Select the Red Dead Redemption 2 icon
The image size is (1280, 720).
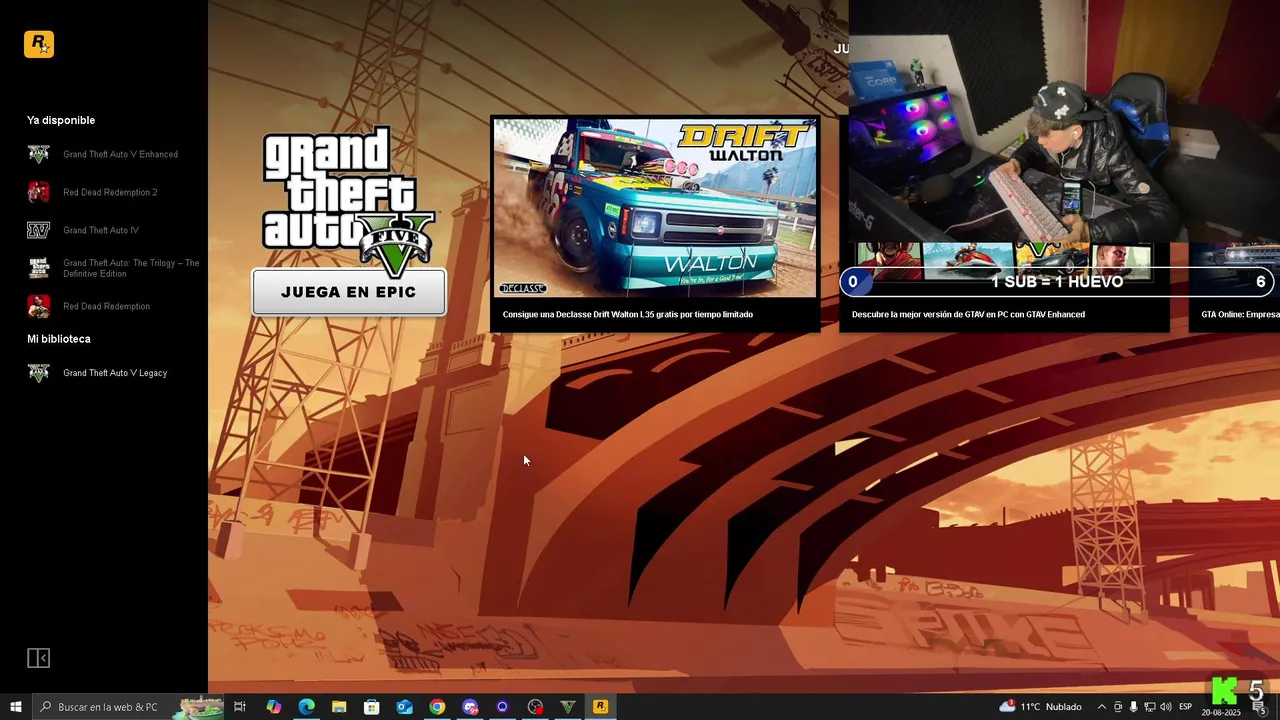(x=38, y=192)
